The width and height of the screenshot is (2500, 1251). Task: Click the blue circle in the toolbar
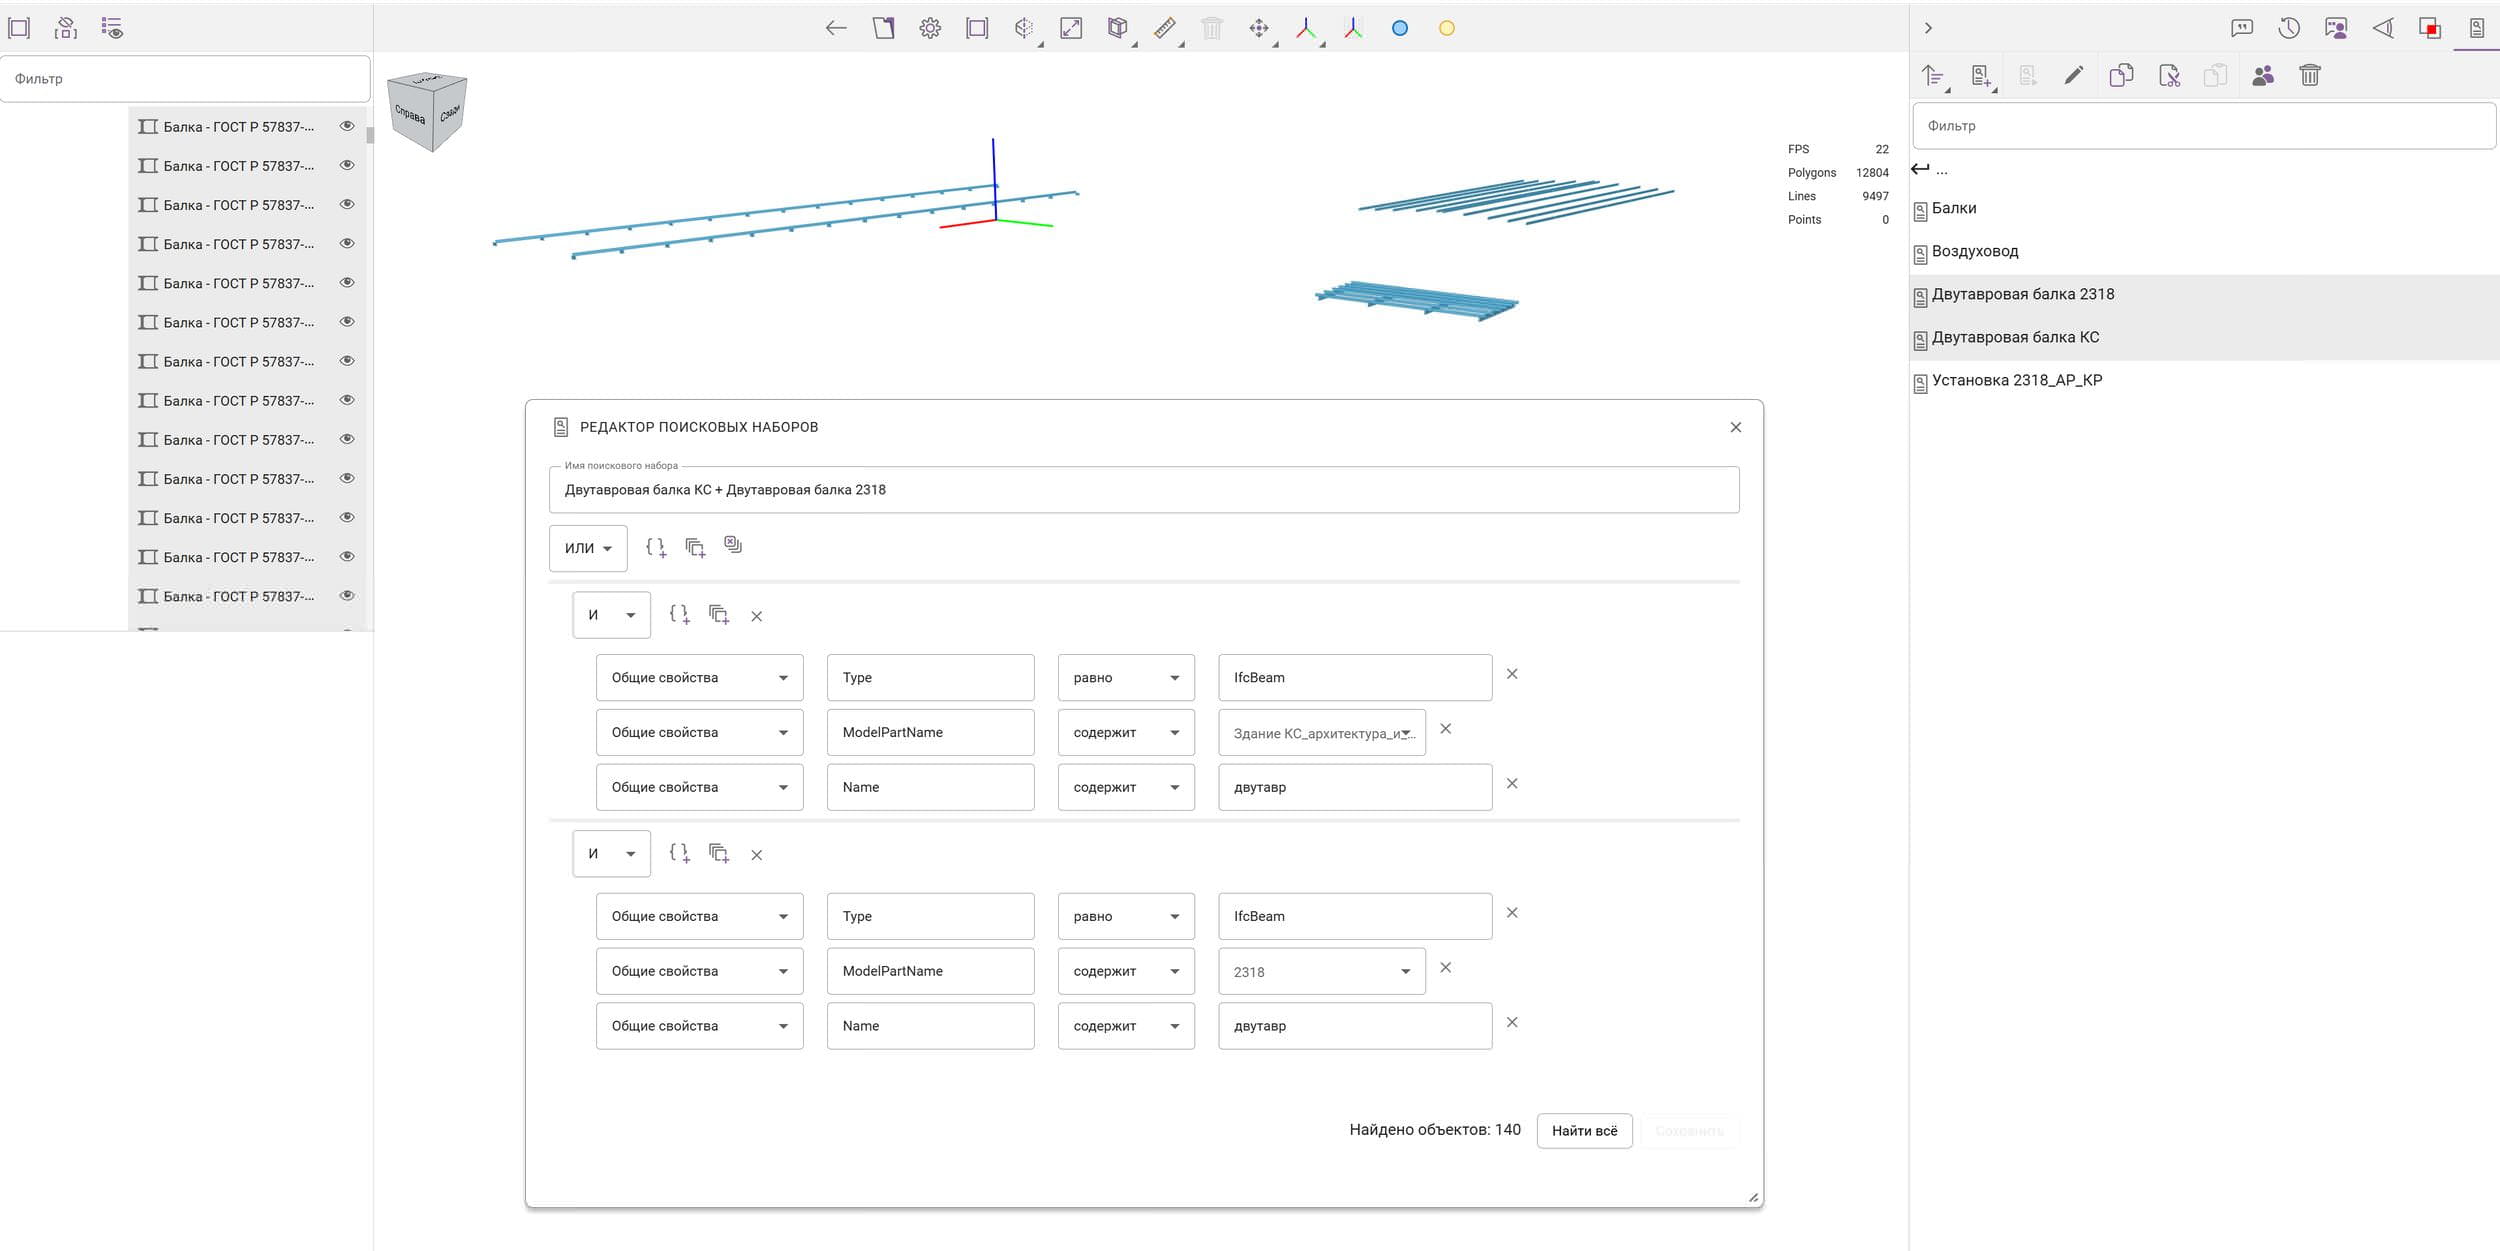1400,28
